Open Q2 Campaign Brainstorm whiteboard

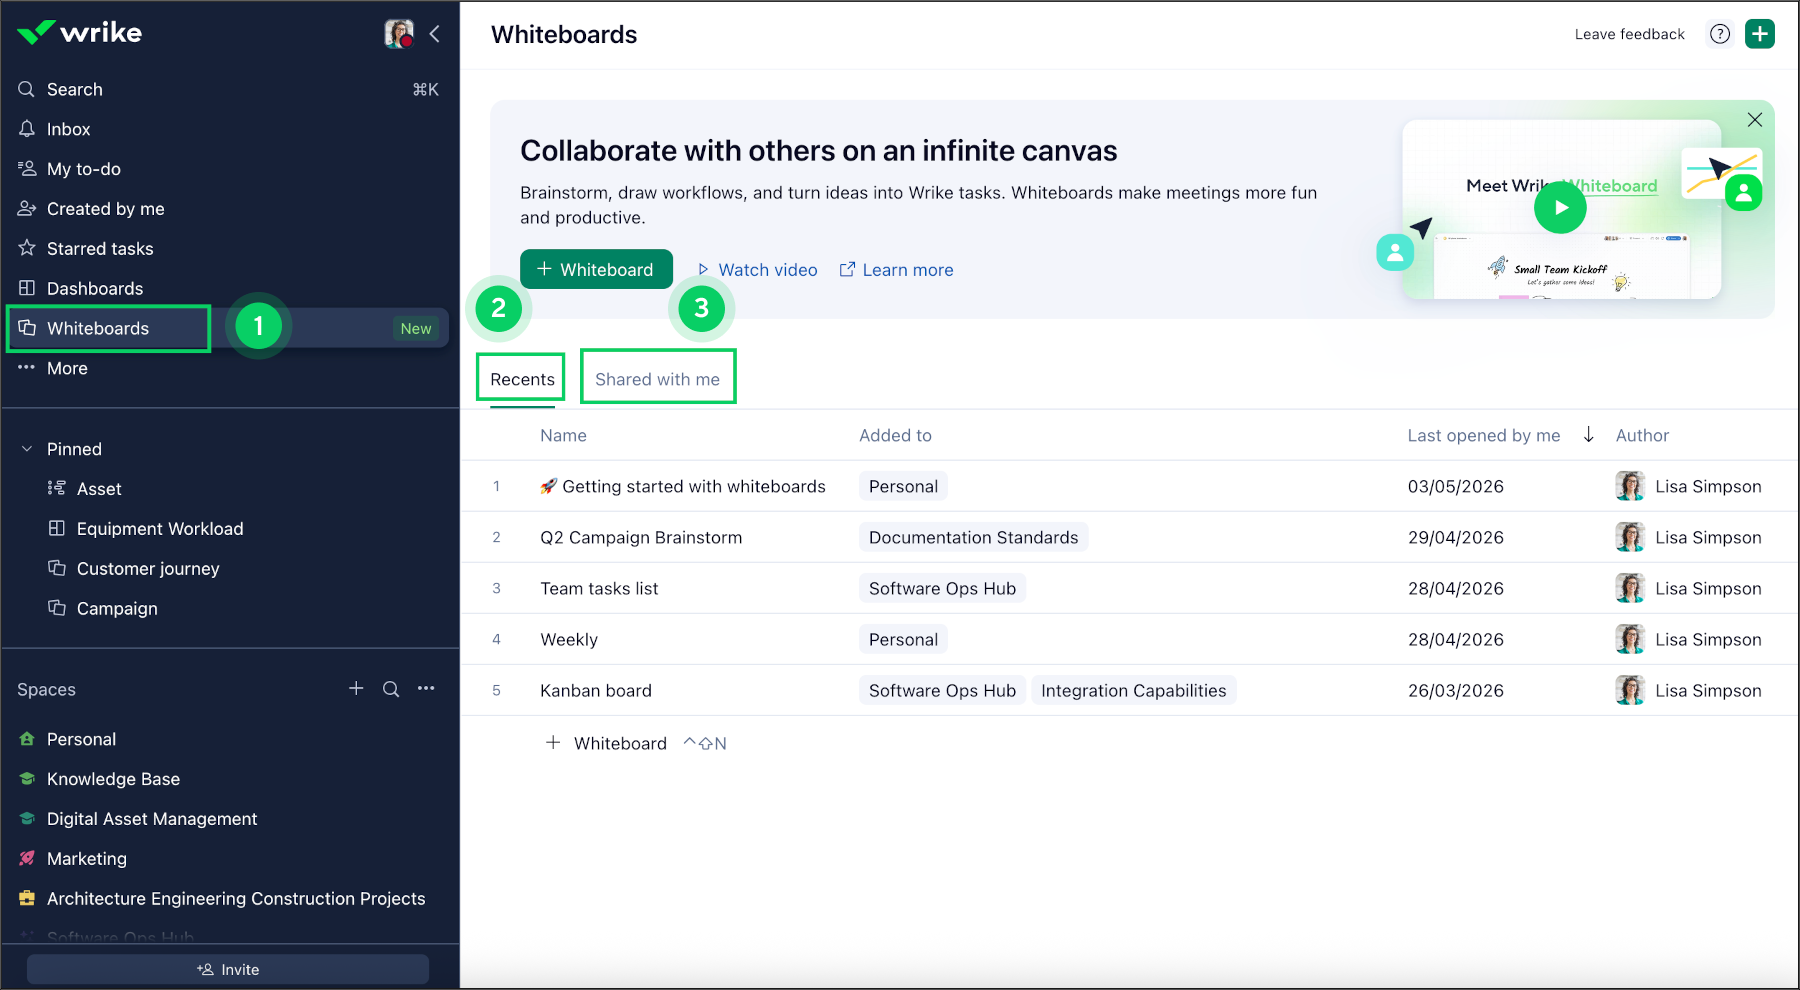(641, 537)
